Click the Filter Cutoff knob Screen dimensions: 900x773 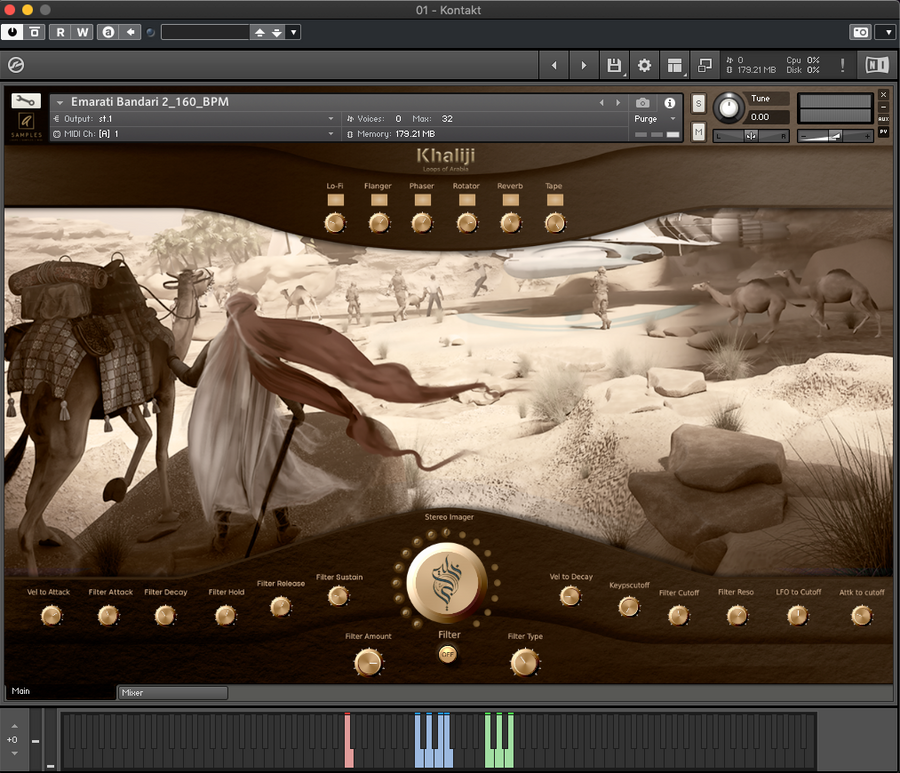(678, 616)
